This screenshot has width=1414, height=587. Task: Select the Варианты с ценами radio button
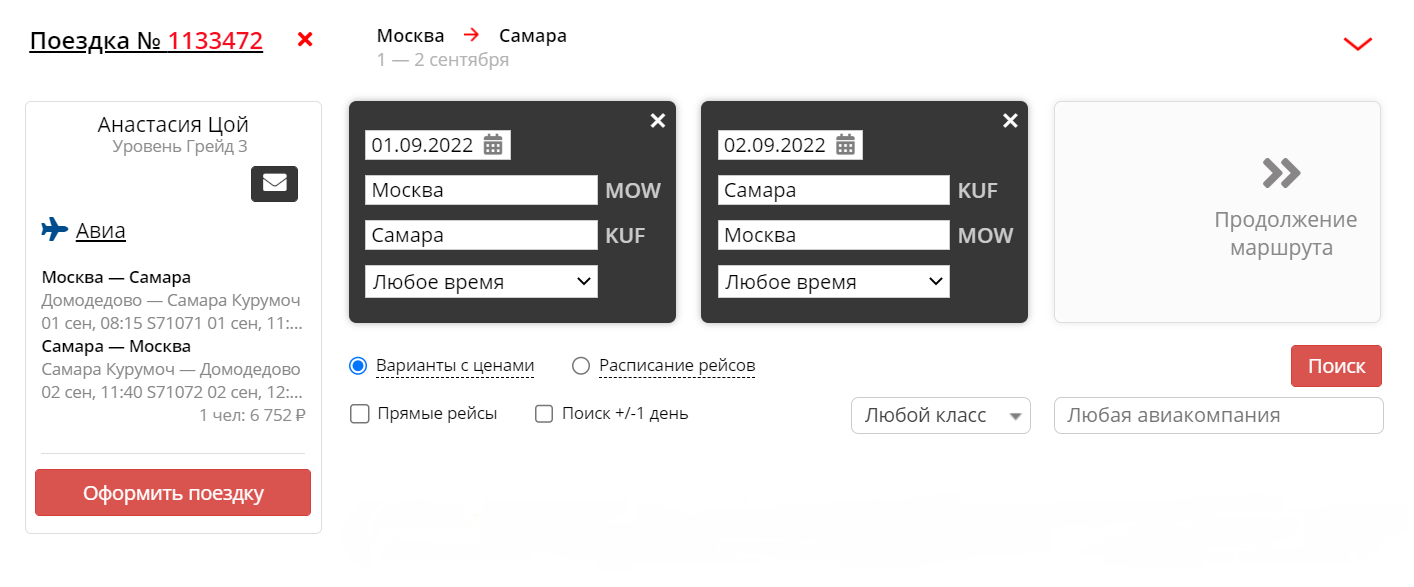click(x=359, y=366)
